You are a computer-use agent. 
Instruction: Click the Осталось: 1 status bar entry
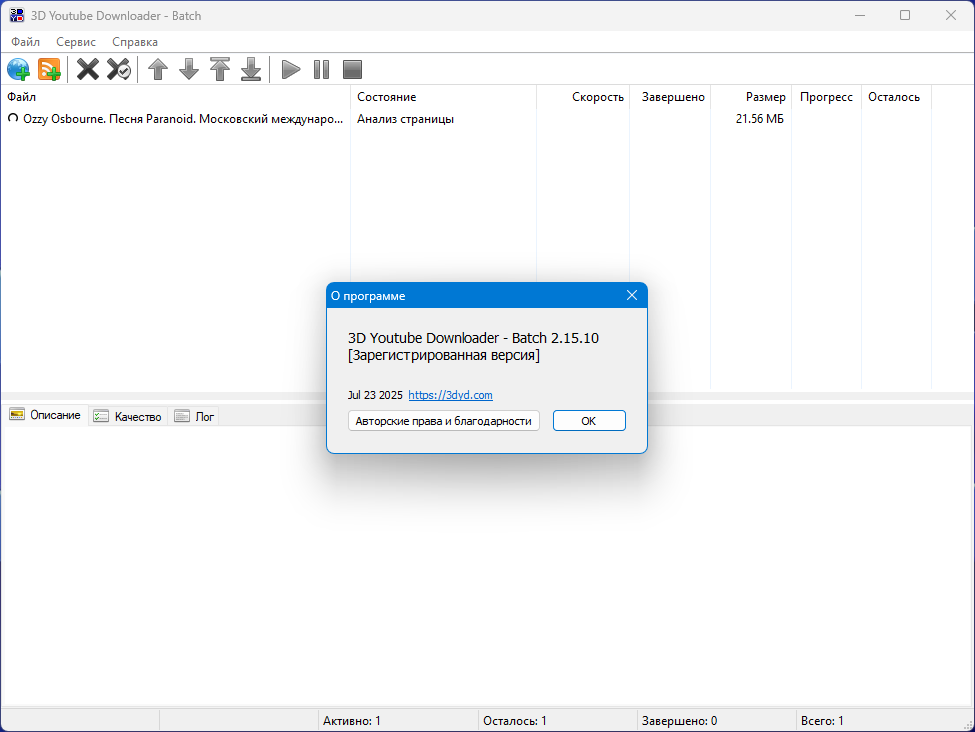(515, 721)
